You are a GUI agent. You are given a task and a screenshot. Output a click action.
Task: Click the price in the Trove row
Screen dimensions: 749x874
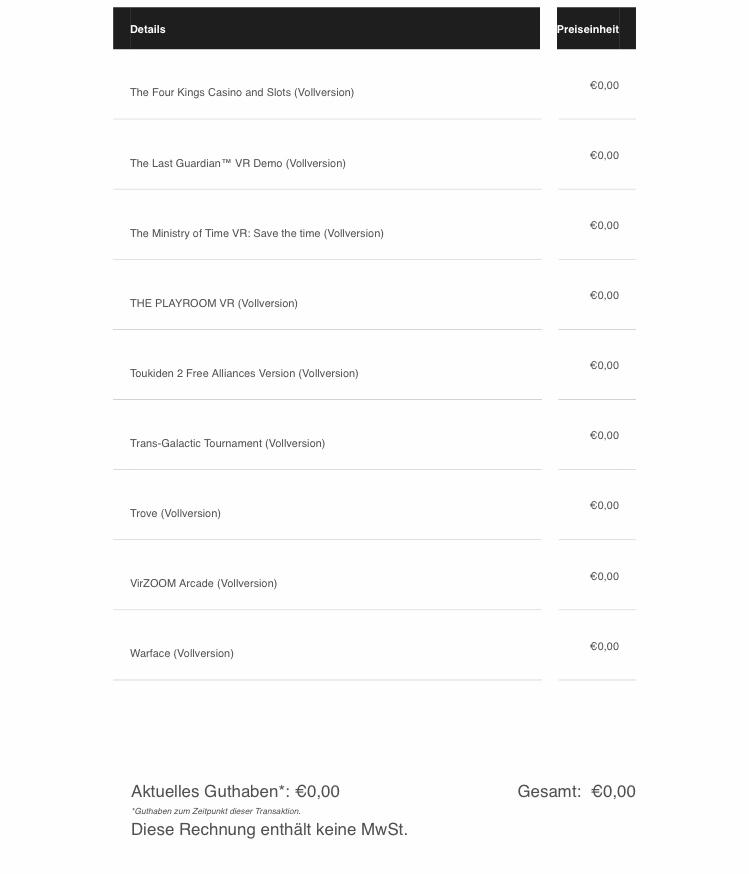(x=604, y=505)
